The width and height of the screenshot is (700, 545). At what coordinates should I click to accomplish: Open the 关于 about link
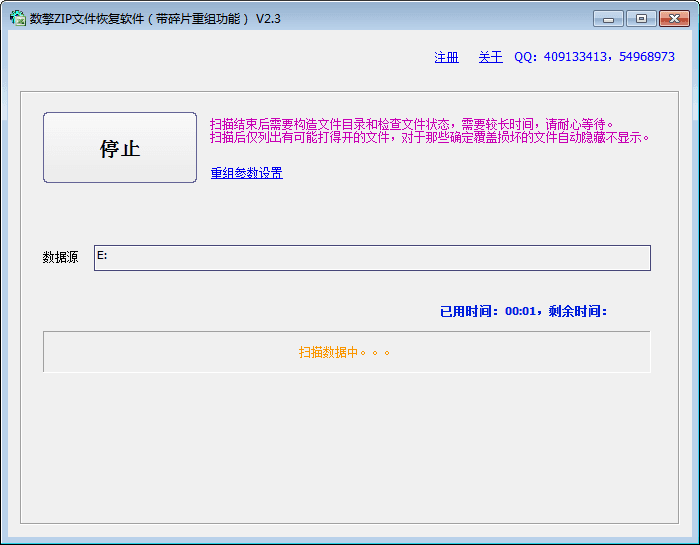[490, 57]
